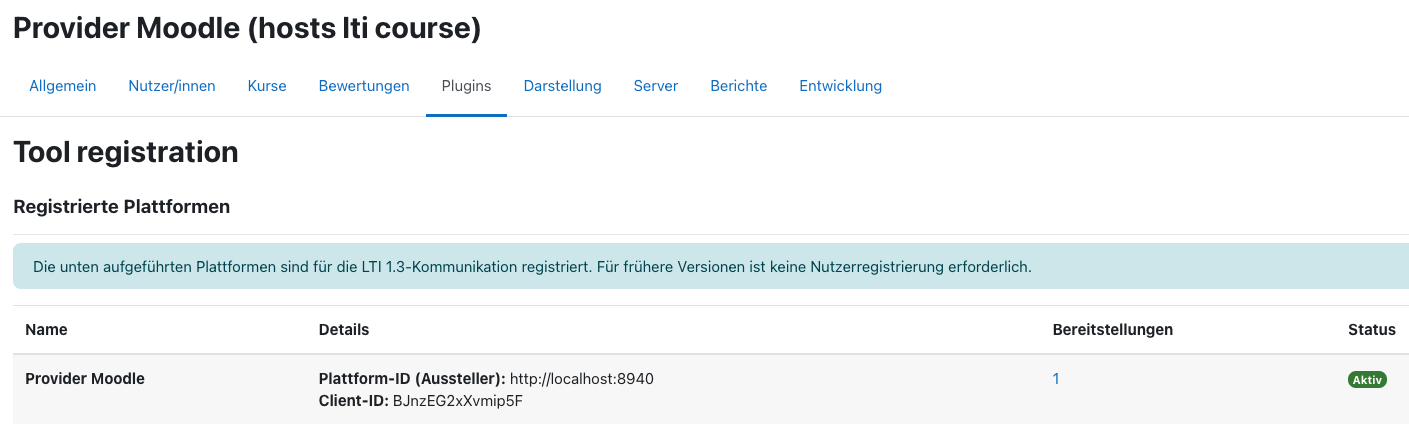Click the Registrierte Plattformen heading
Screen dimensions: 1409x432
(122, 207)
